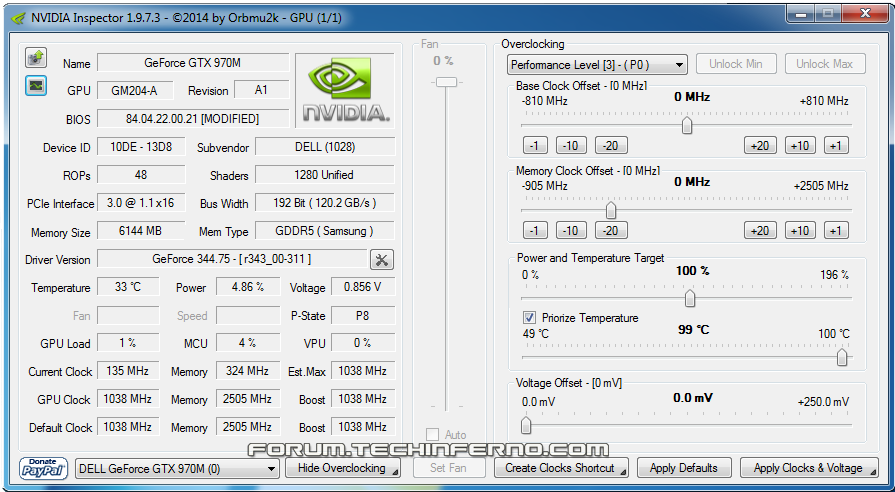Decrease memory clock offset by 20
Screen dimensions: 895x492
611,231
